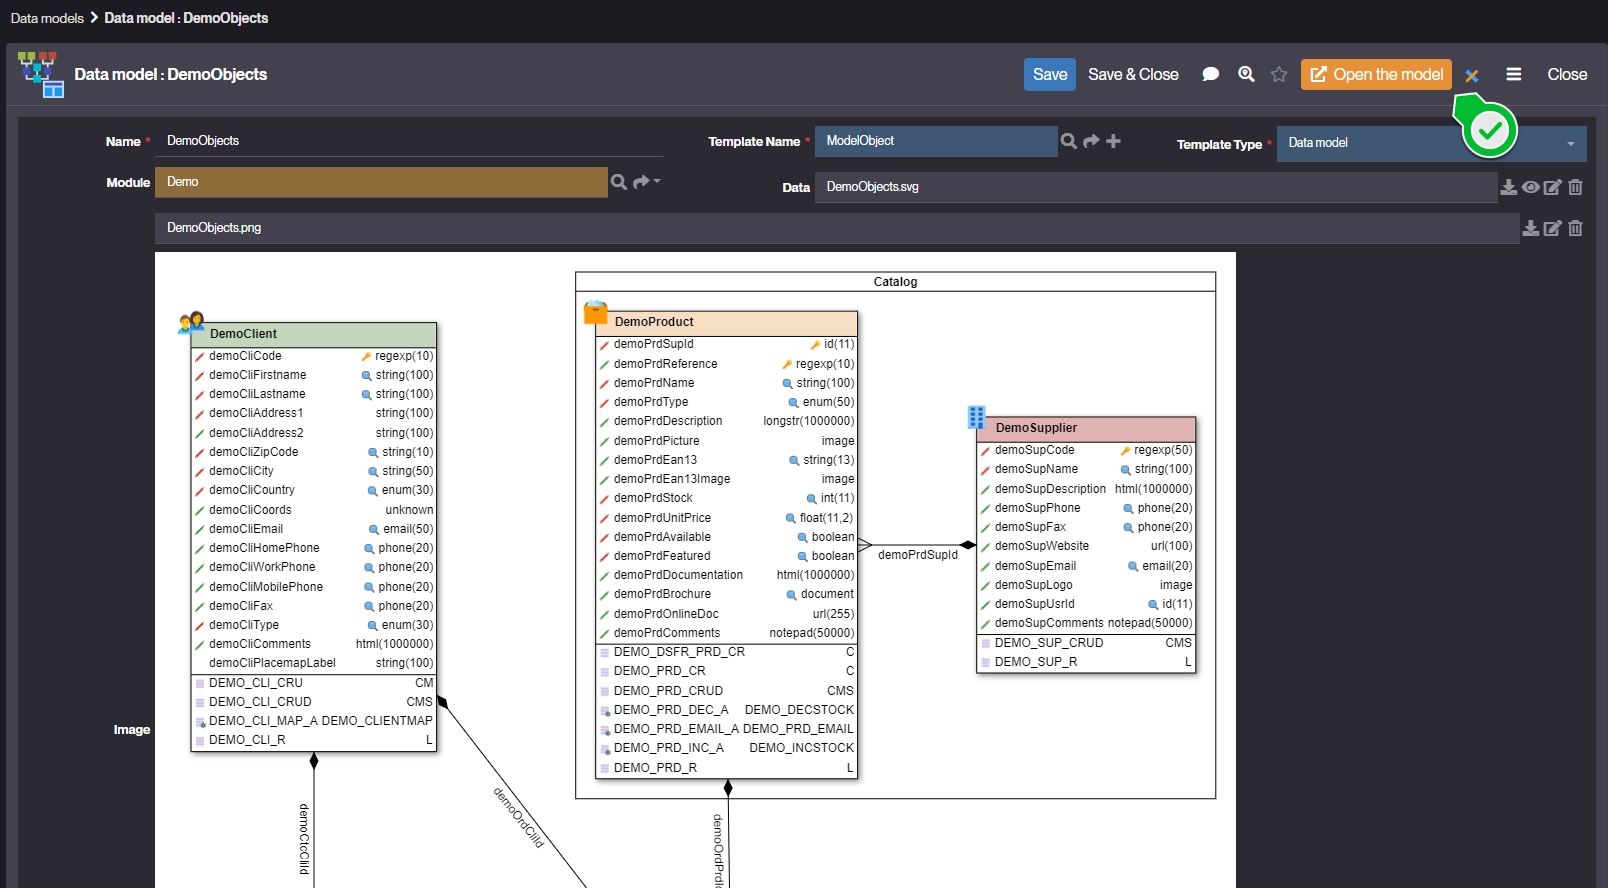Click the demoSupLogo field row
Image resolution: width=1608 pixels, height=888 pixels.
tap(1086, 585)
